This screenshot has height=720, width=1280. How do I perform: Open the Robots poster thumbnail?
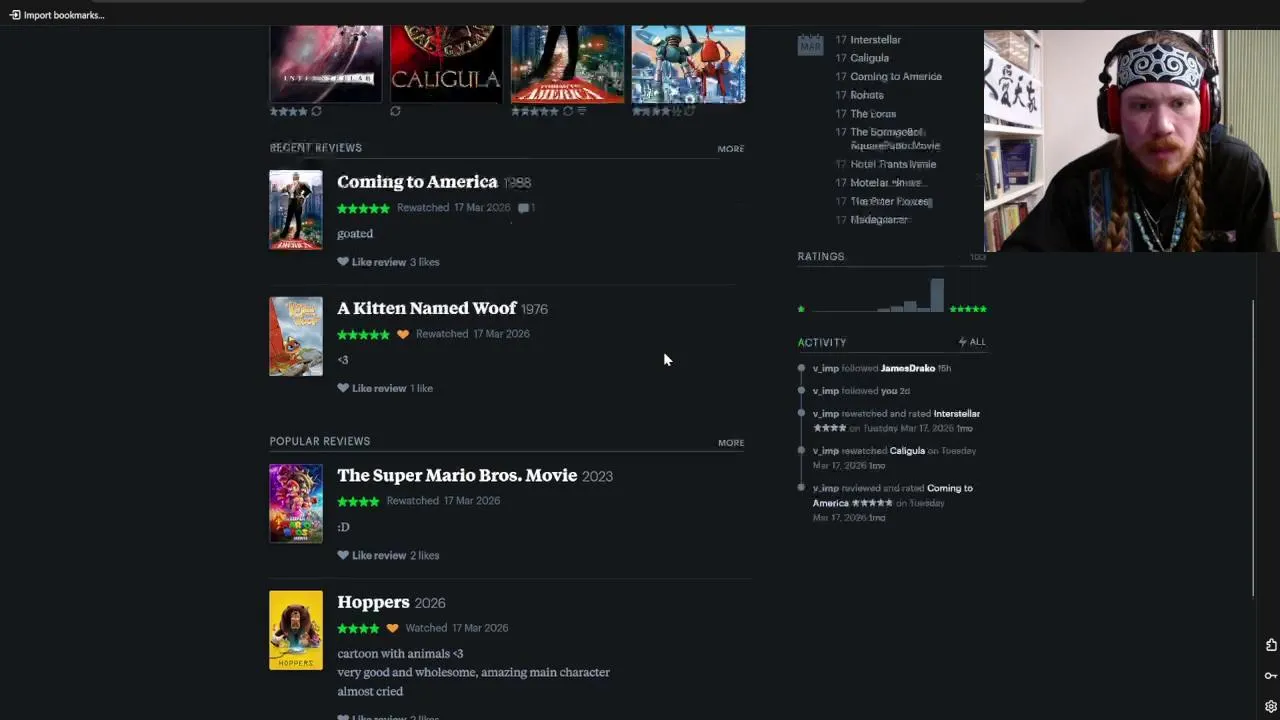point(688,64)
